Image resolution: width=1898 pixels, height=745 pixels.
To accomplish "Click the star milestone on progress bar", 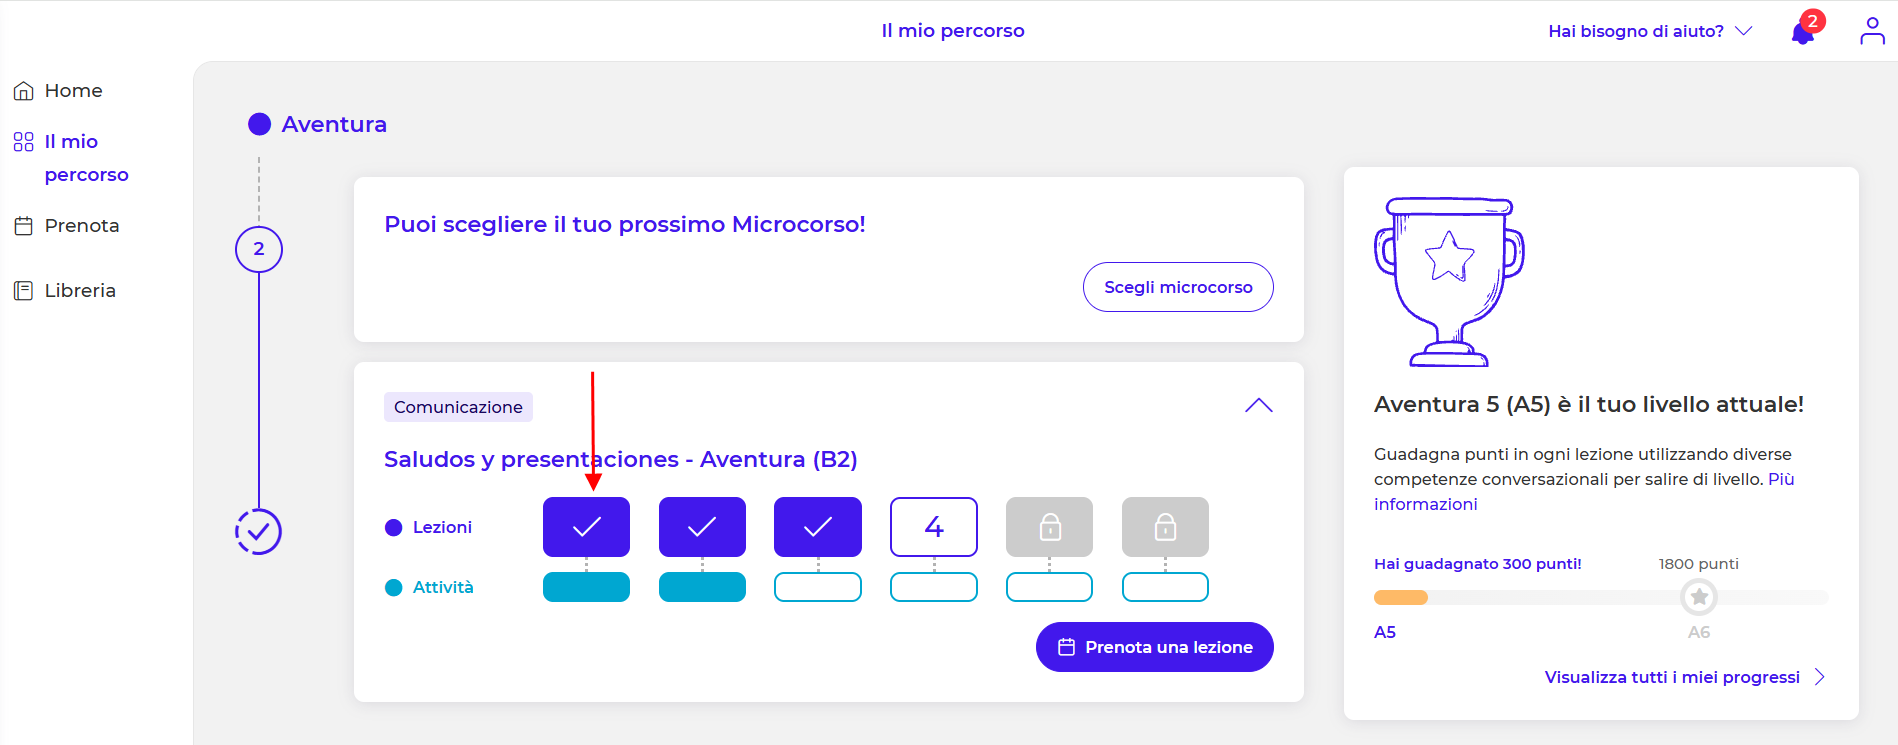I will tap(1698, 597).
